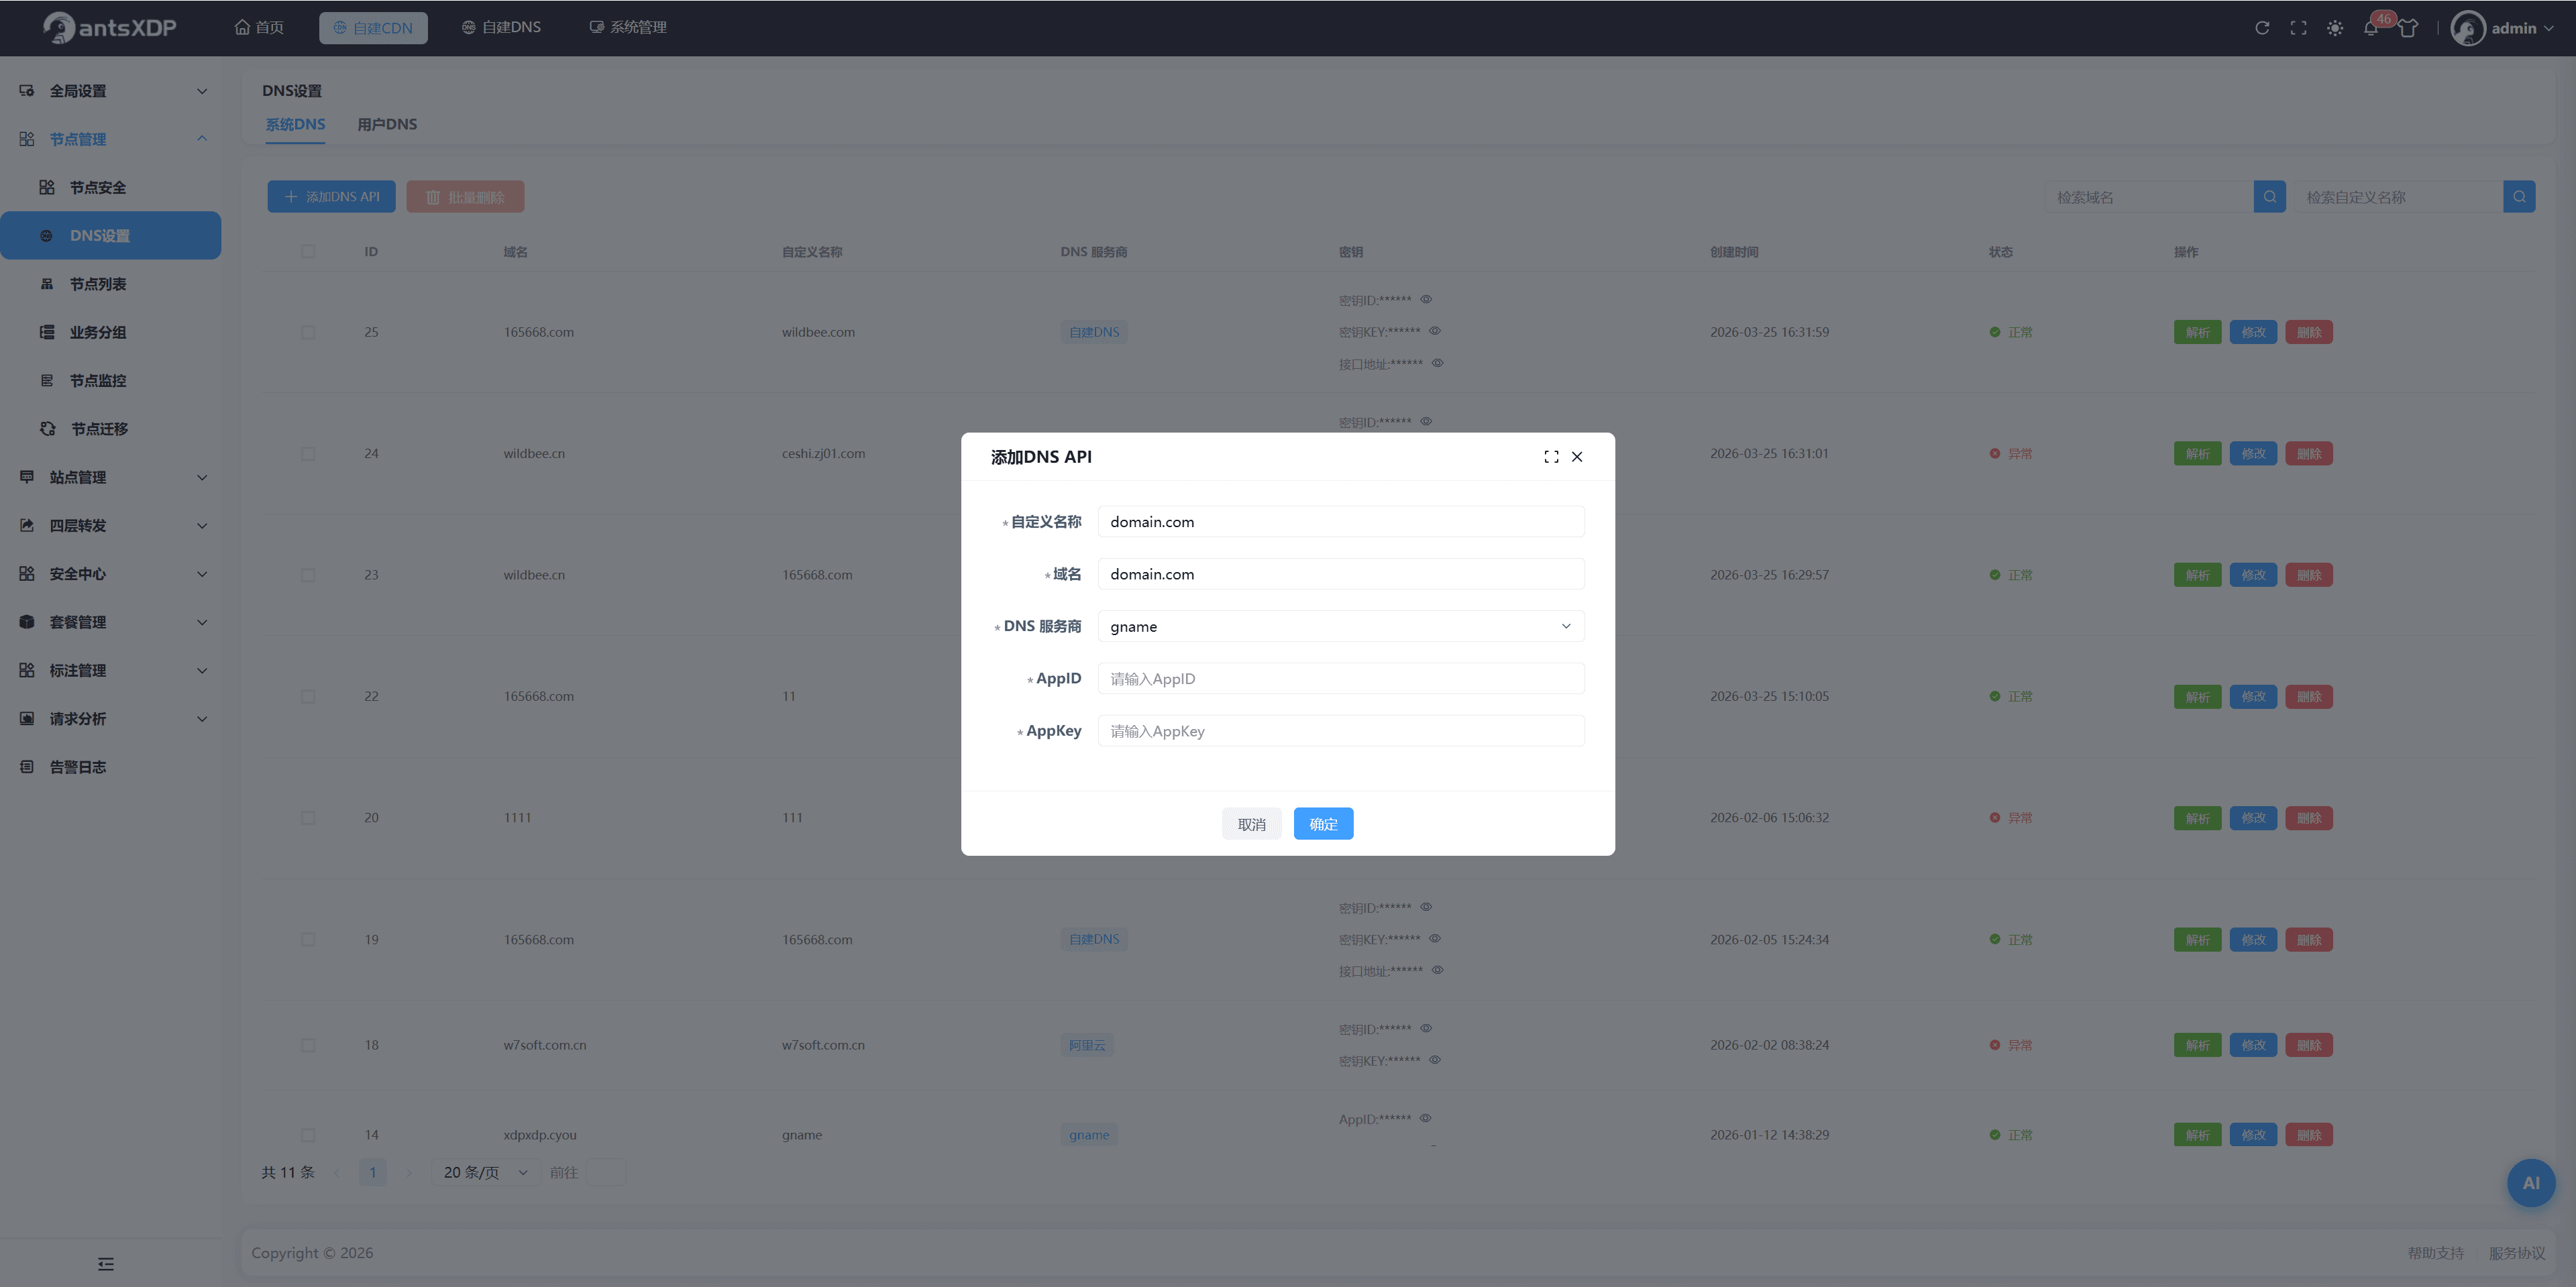The height and width of the screenshot is (1287, 2576).
Task: Reveal 密钥ID for row 25
Action: click(x=1427, y=299)
